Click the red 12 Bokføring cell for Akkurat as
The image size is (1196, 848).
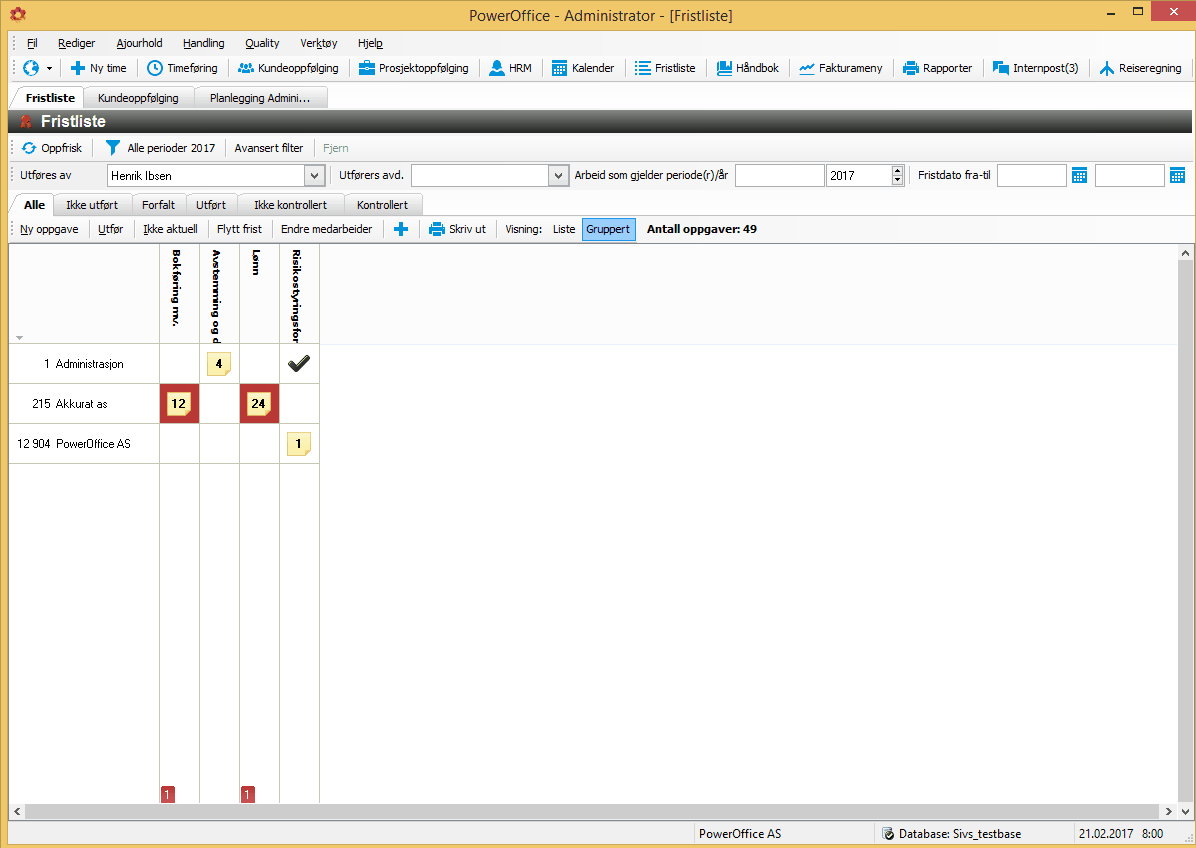point(179,403)
